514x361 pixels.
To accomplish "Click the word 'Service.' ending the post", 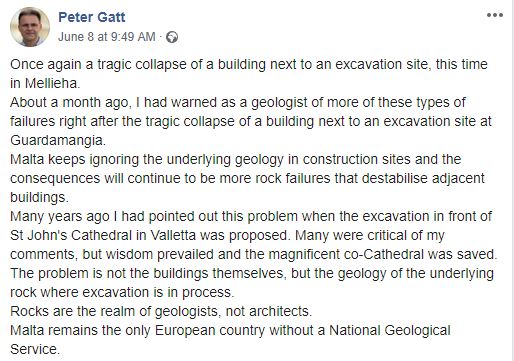I will (35, 350).
